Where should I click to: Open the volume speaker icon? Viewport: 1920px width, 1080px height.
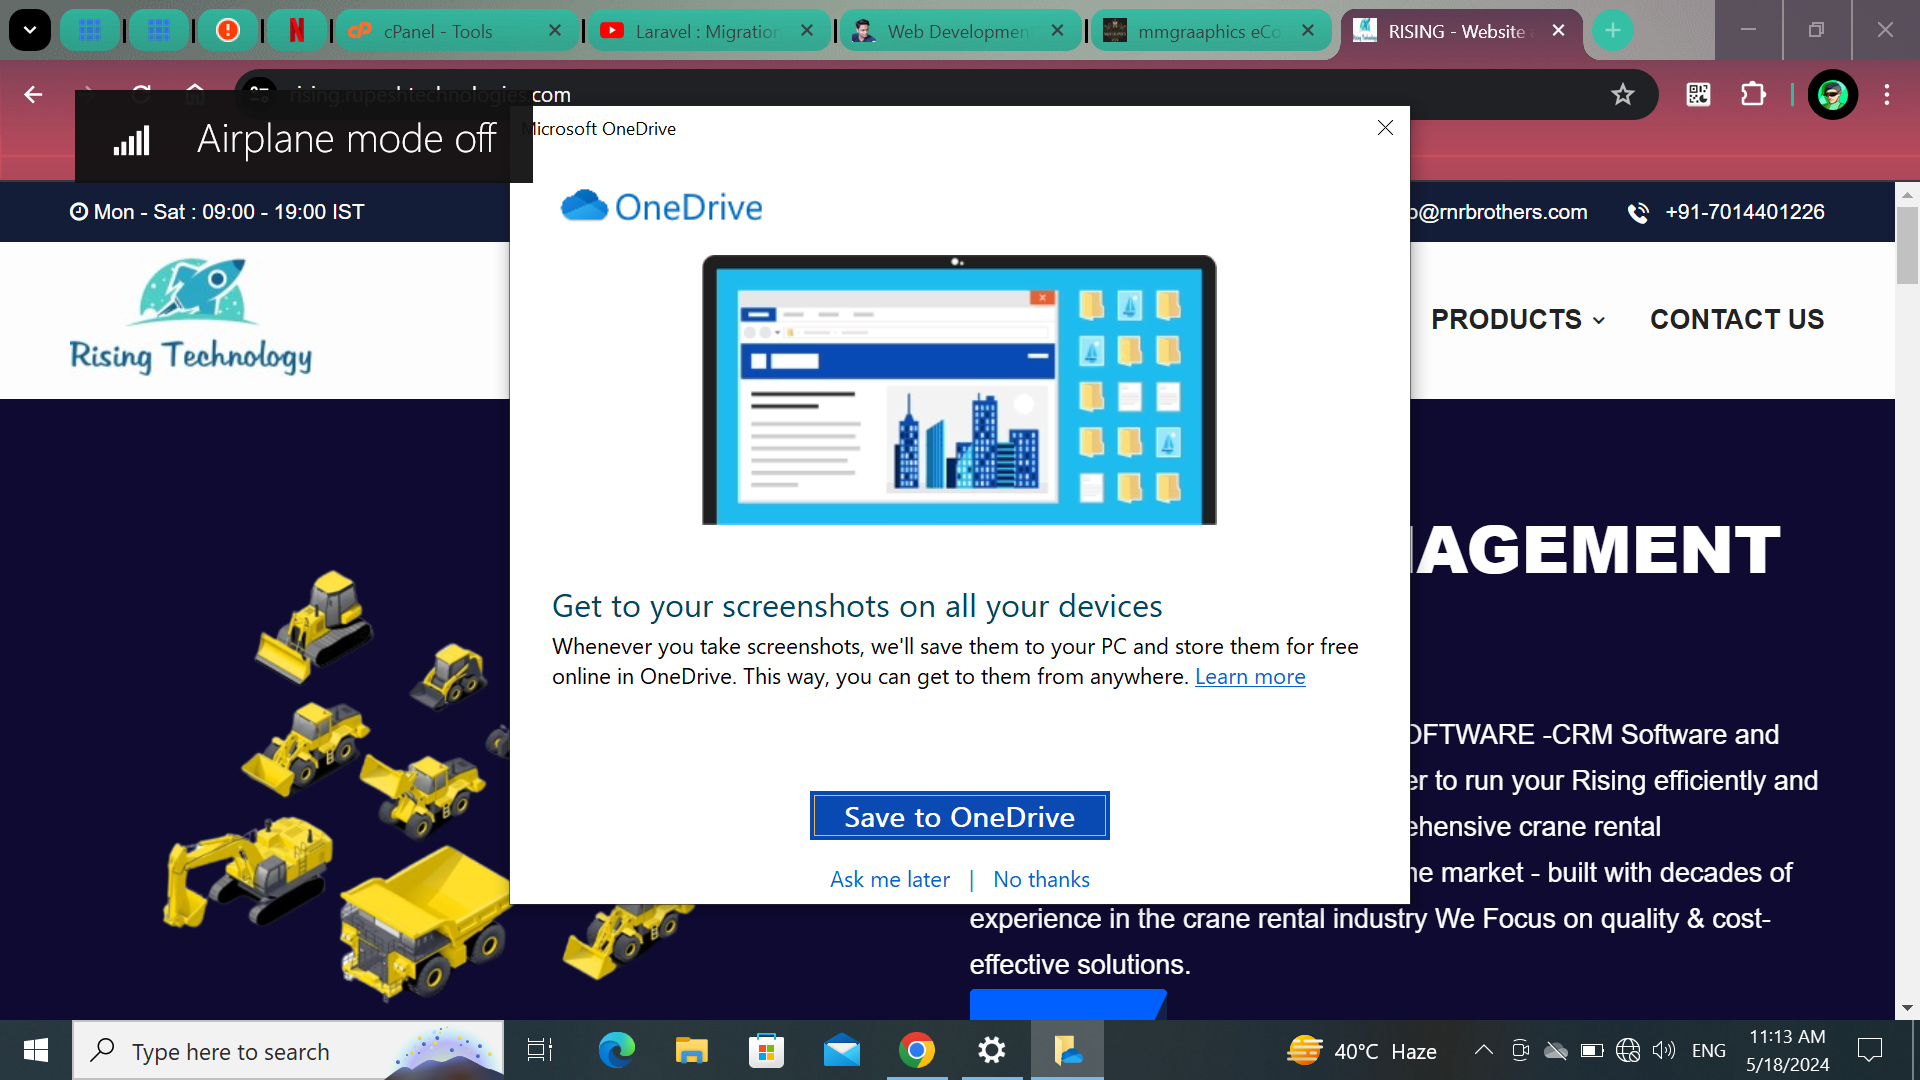(x=1664, y=1050)
